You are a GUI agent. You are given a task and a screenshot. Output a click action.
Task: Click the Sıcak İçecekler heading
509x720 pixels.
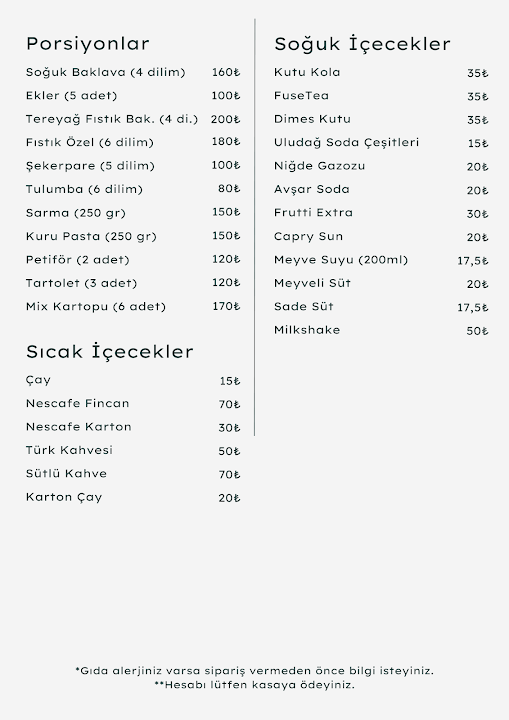[x=109, y=352]
